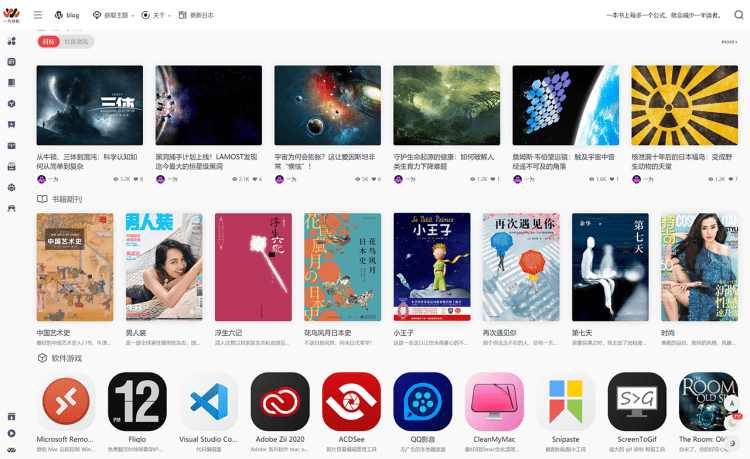Viewport: 750px width, 459px height.
Task: Select the red 科技 pill tab
Action: coord(48,42)
